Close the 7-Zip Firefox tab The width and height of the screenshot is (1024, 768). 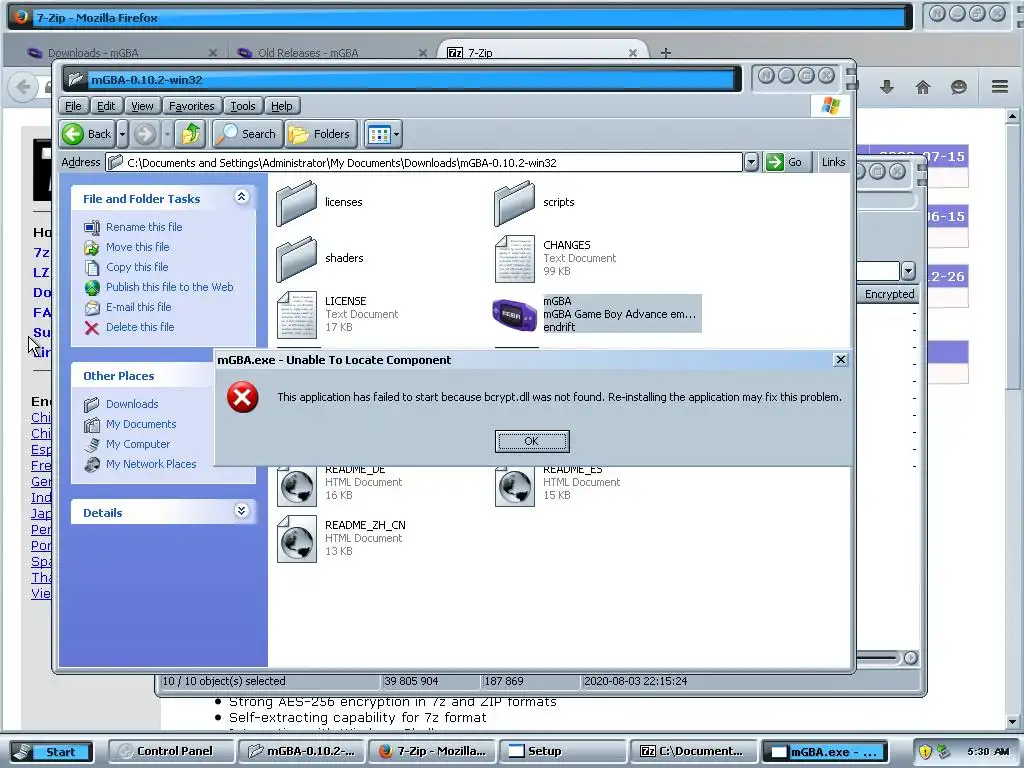[x=632, y=53]
